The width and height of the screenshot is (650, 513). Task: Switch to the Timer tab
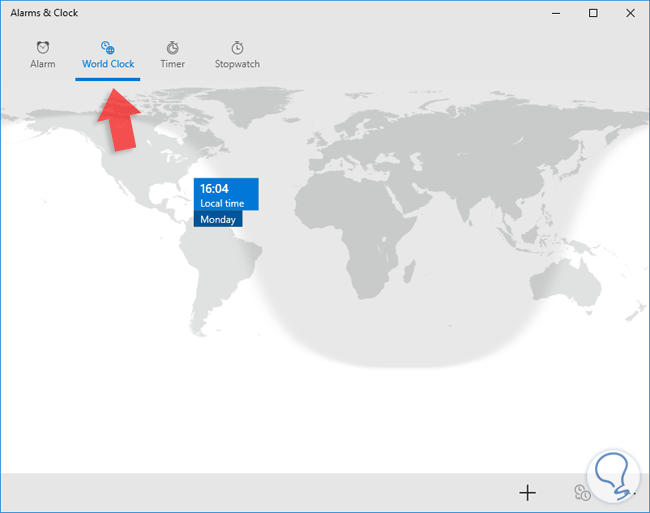(172, 55)
